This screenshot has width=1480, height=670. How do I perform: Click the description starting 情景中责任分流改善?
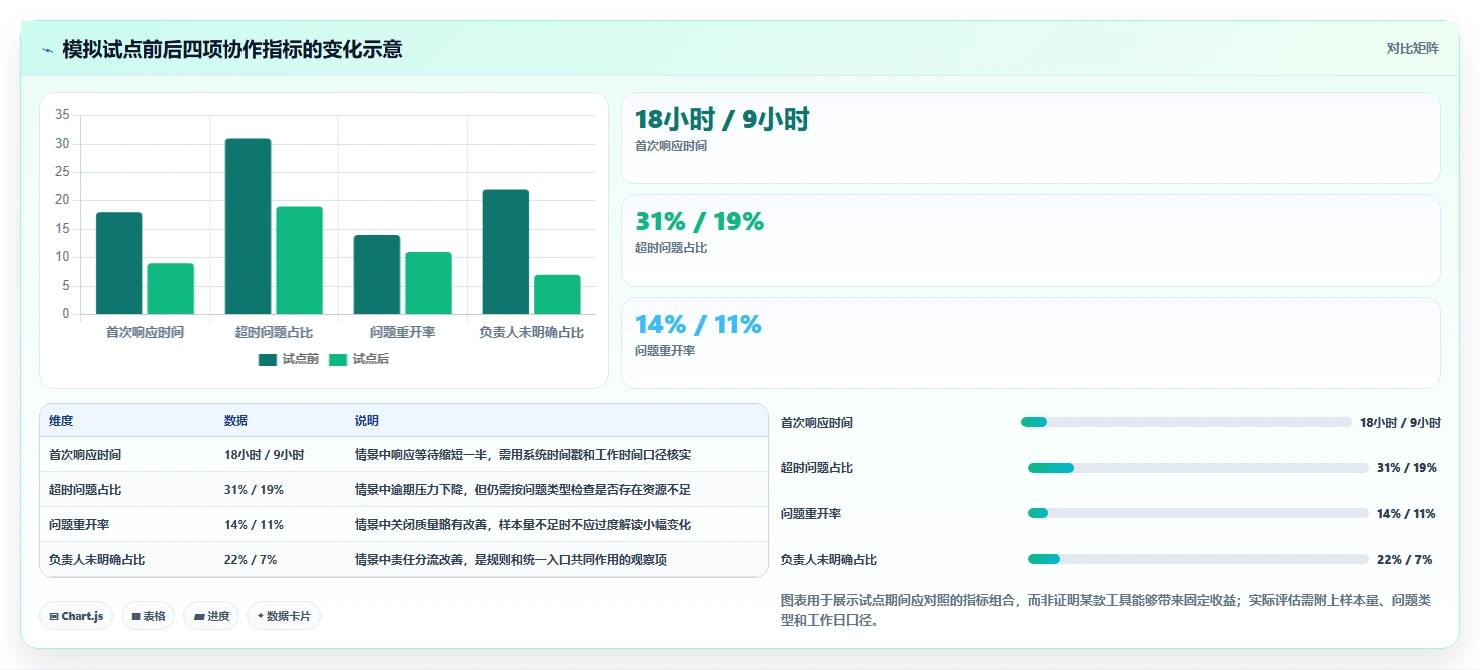tap(511, 559)
